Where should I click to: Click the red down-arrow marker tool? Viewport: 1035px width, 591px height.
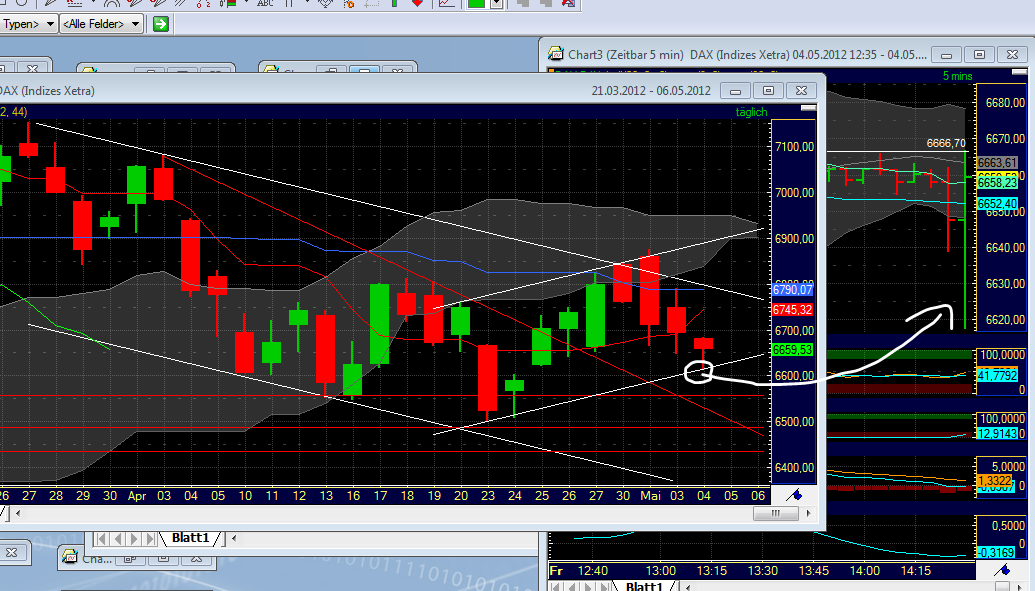(417, 3)
